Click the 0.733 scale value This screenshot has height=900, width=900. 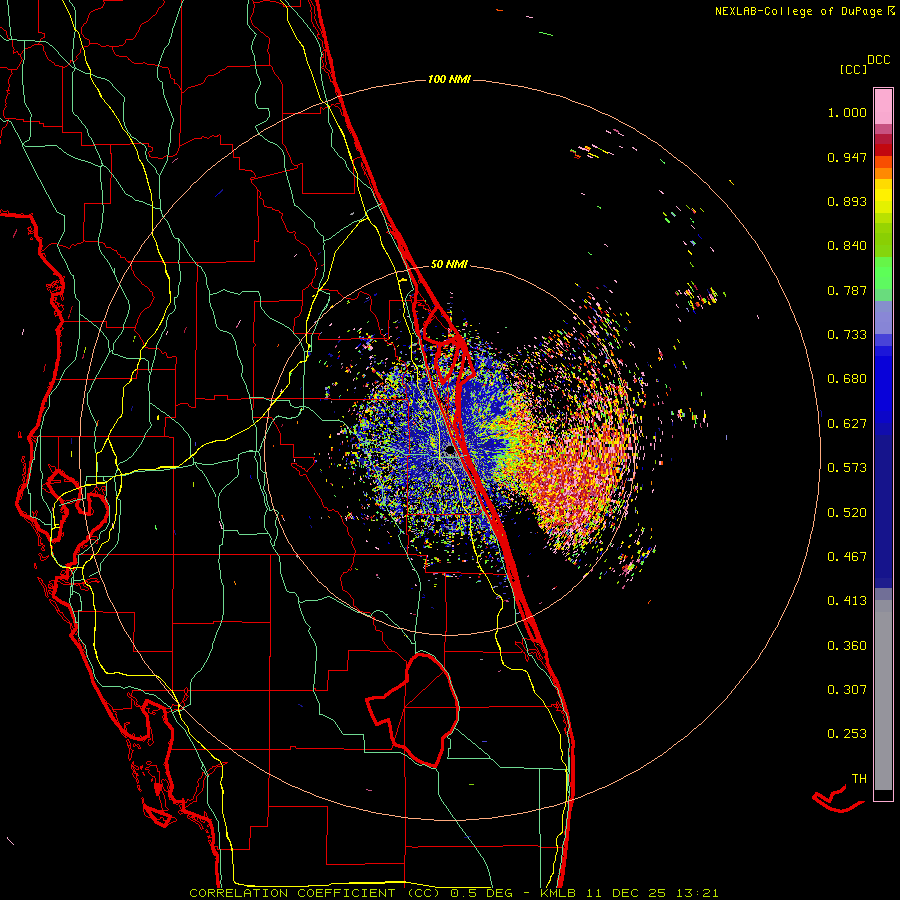click(847, 335)
